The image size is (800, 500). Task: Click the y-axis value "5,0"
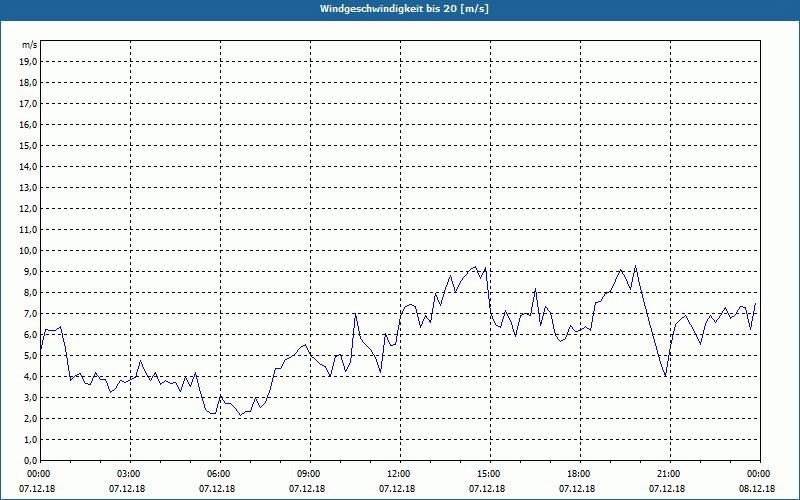tap(30, 356)
